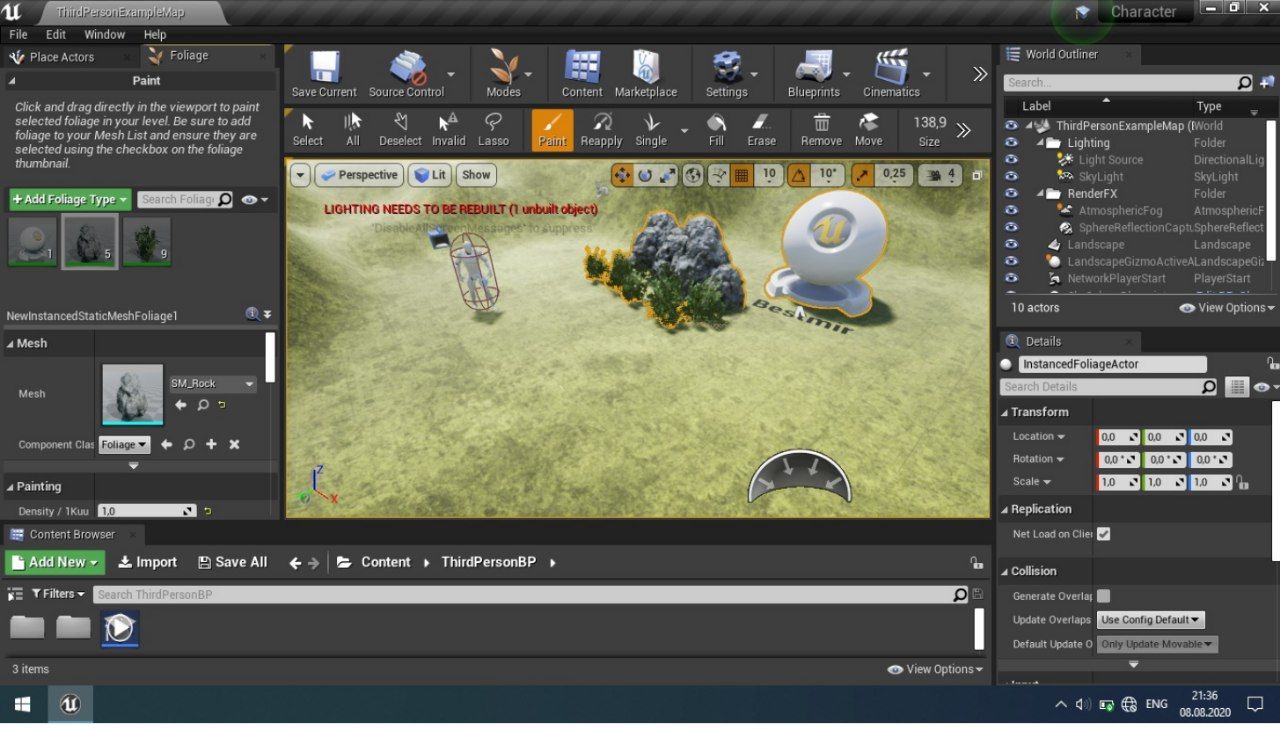Viewport: 1280px width, 730px height.
Task: Toggle world/local coordinate globe icon
Action: pyautogui.click(x=693, y=175)
